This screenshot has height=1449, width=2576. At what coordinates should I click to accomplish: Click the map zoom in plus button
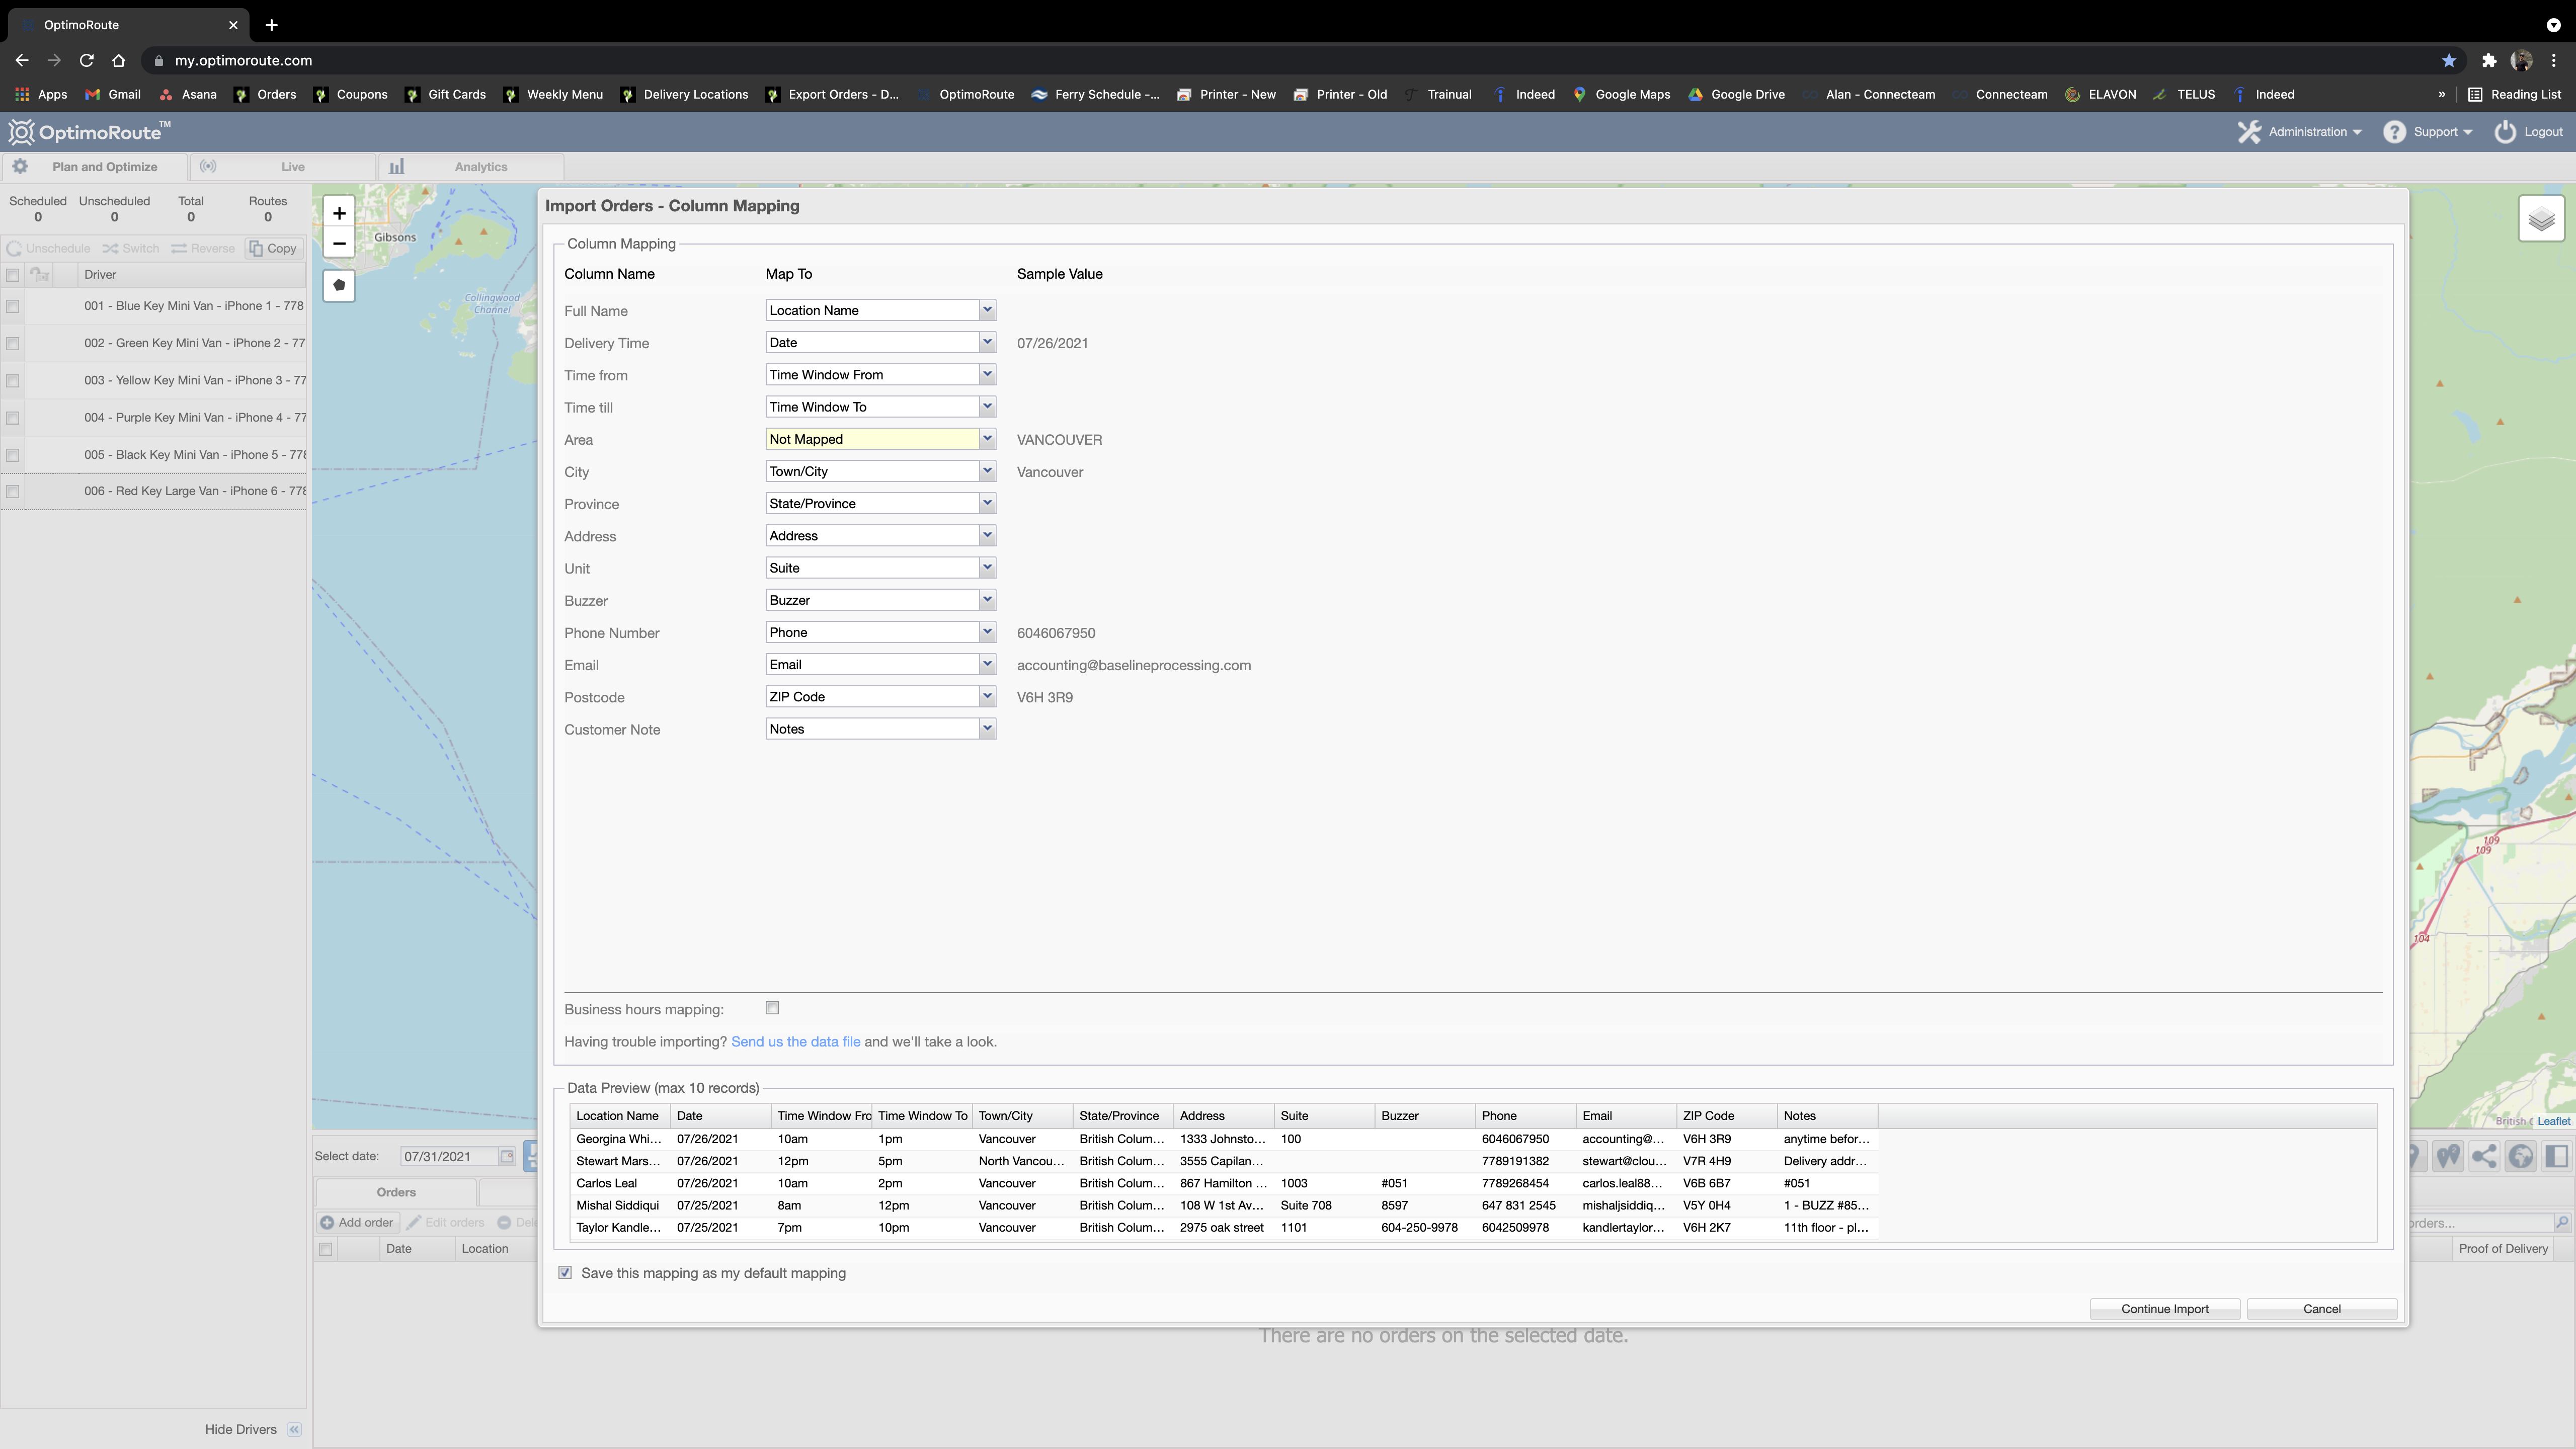(339, 213)
